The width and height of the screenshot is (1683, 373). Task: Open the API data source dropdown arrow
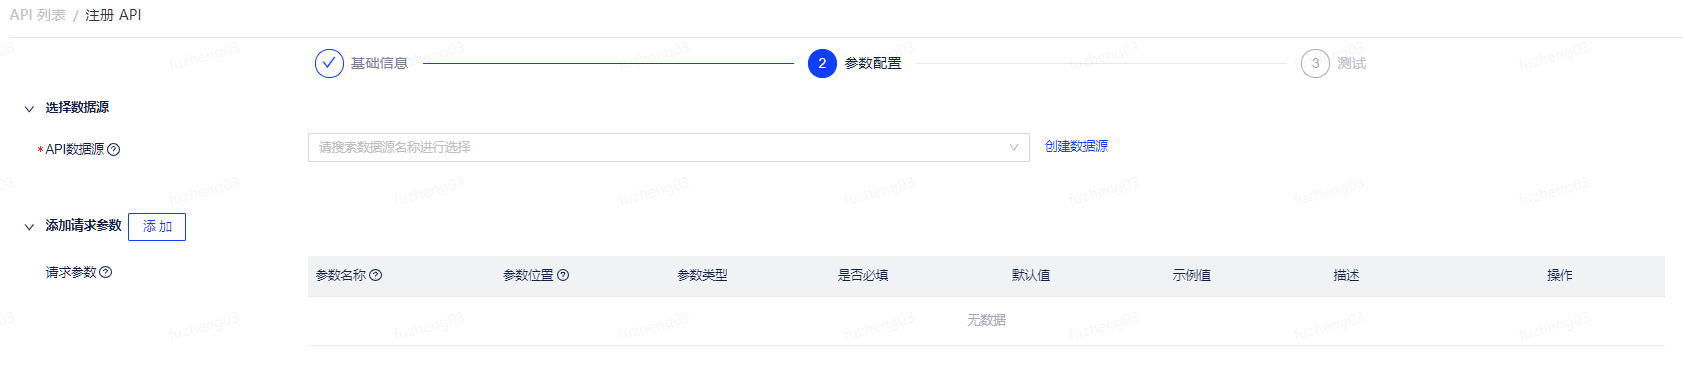pyautogui.click(x=1013, y=147)
